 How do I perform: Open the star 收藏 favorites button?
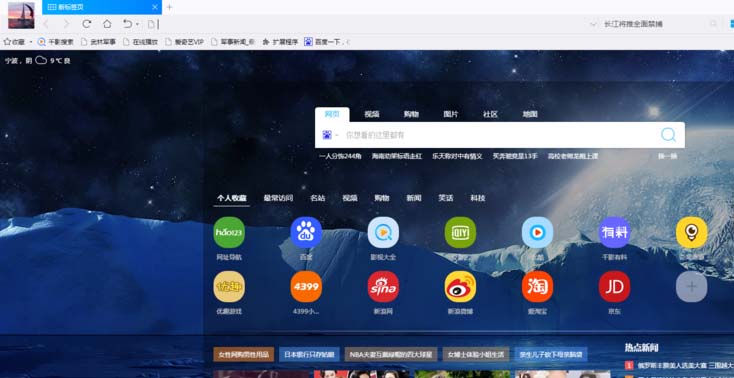[x=14, y=42]
